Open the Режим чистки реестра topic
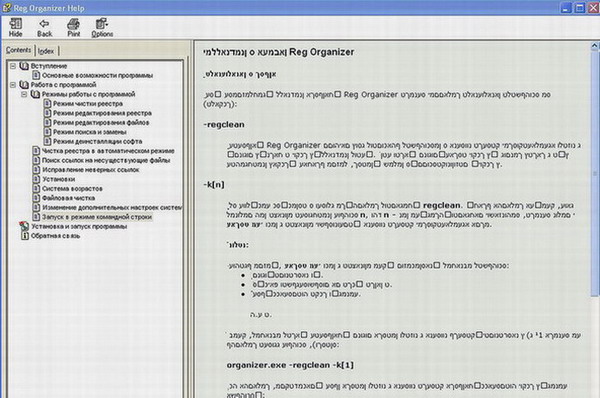Image resolution: width=600 pixels, height=398 pixels. coord(88,104)
